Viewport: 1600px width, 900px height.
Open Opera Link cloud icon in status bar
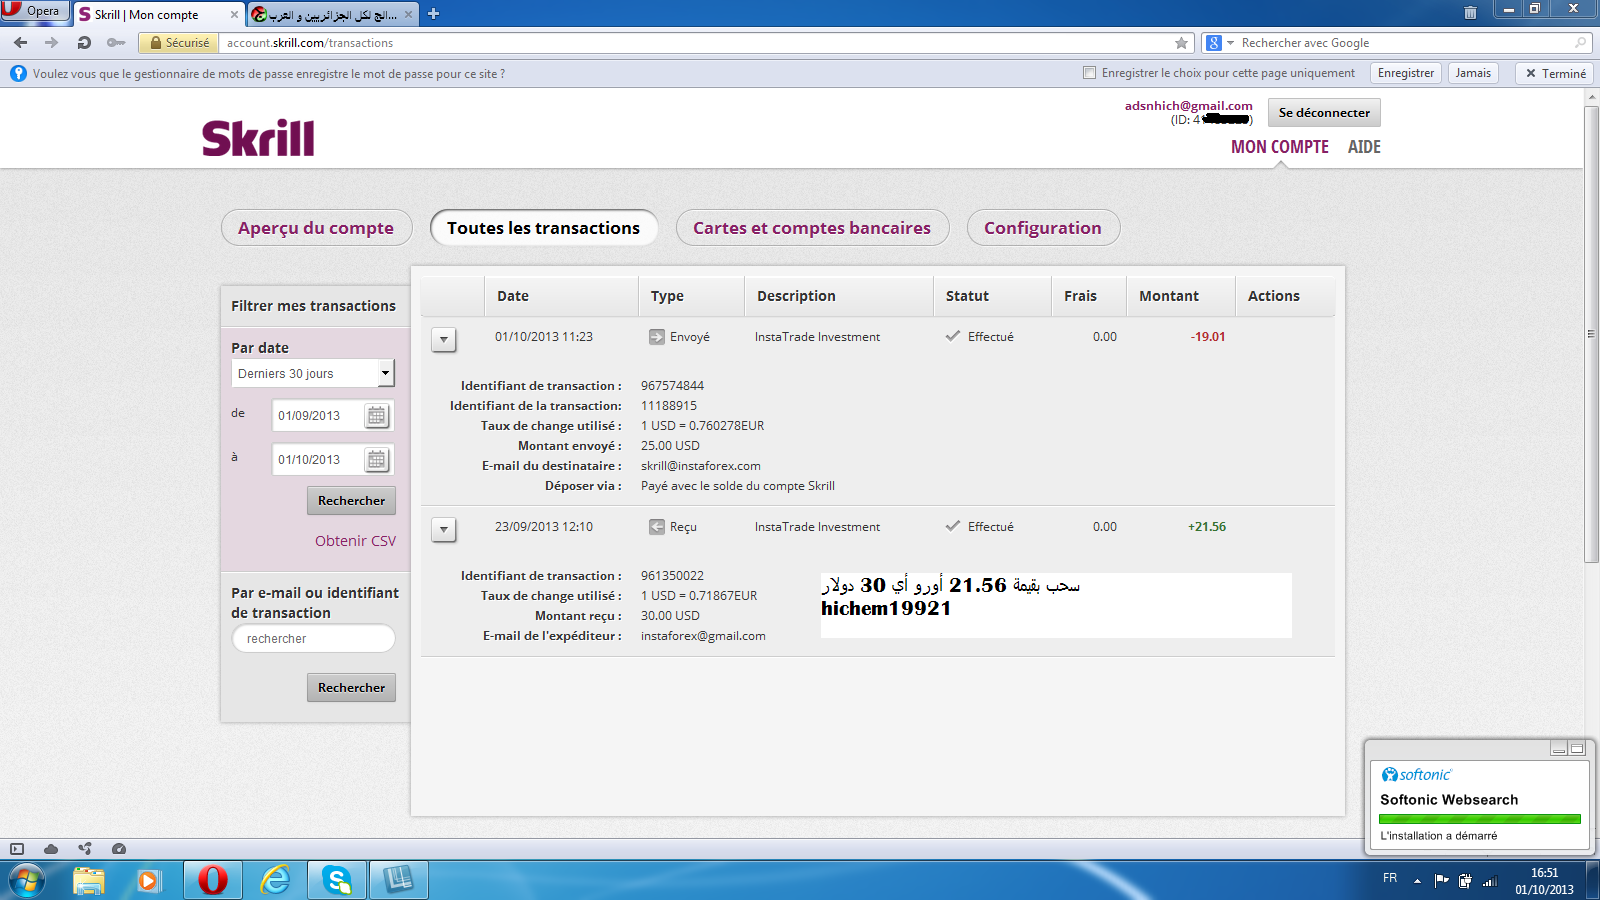point(51,849)
